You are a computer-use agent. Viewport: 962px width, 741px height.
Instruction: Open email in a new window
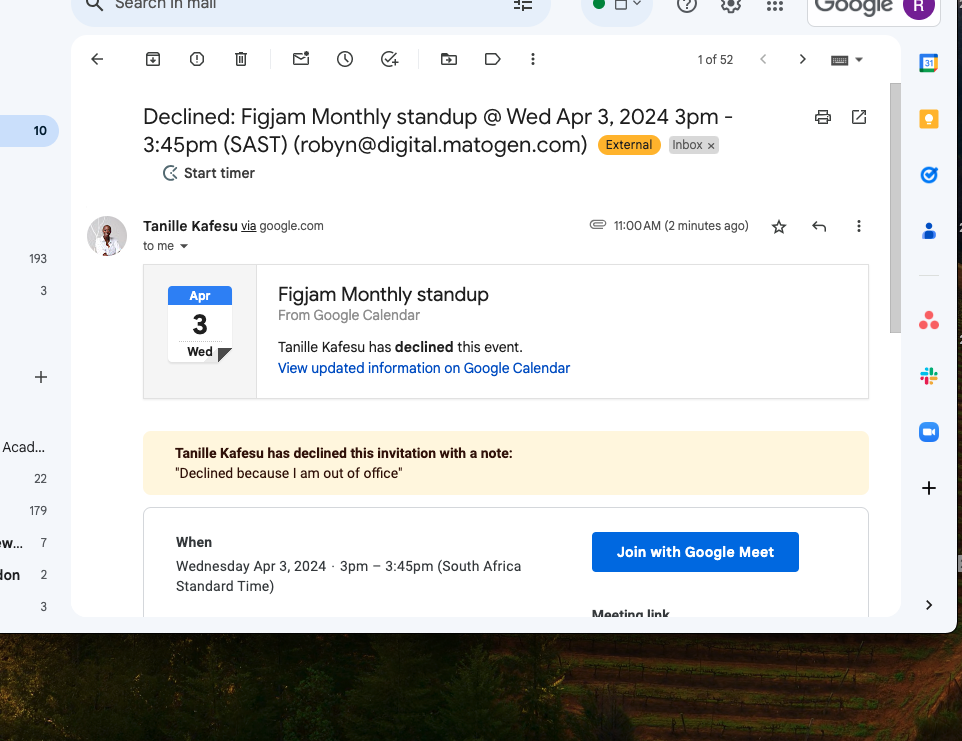tap(859, 117)
